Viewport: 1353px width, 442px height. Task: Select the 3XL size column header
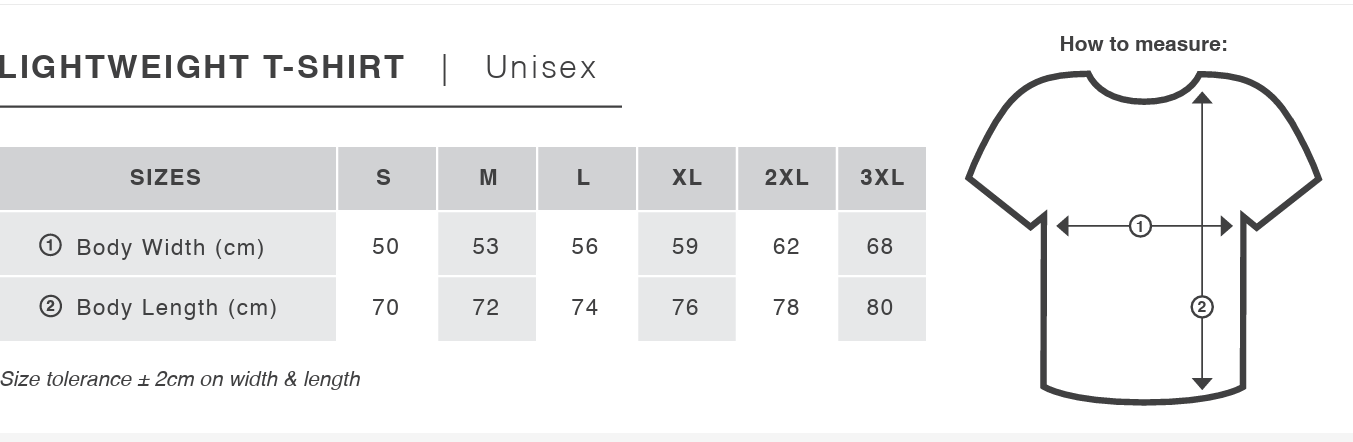click(x=882, y=178)
